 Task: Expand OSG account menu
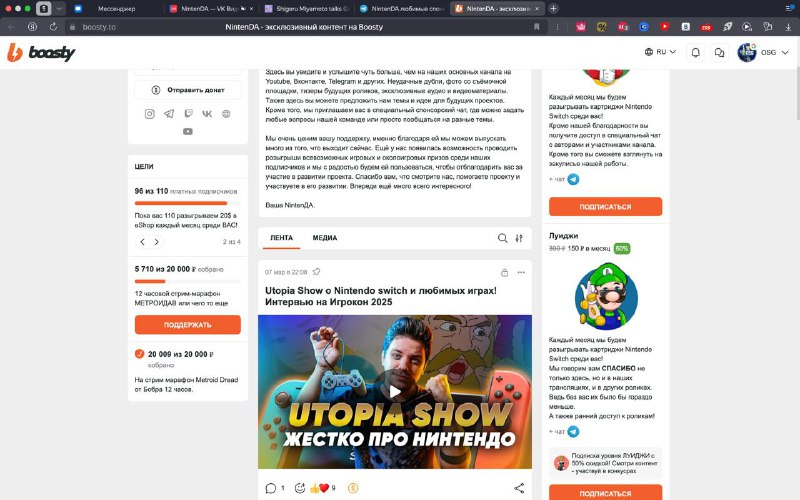(x=785, y=52)
